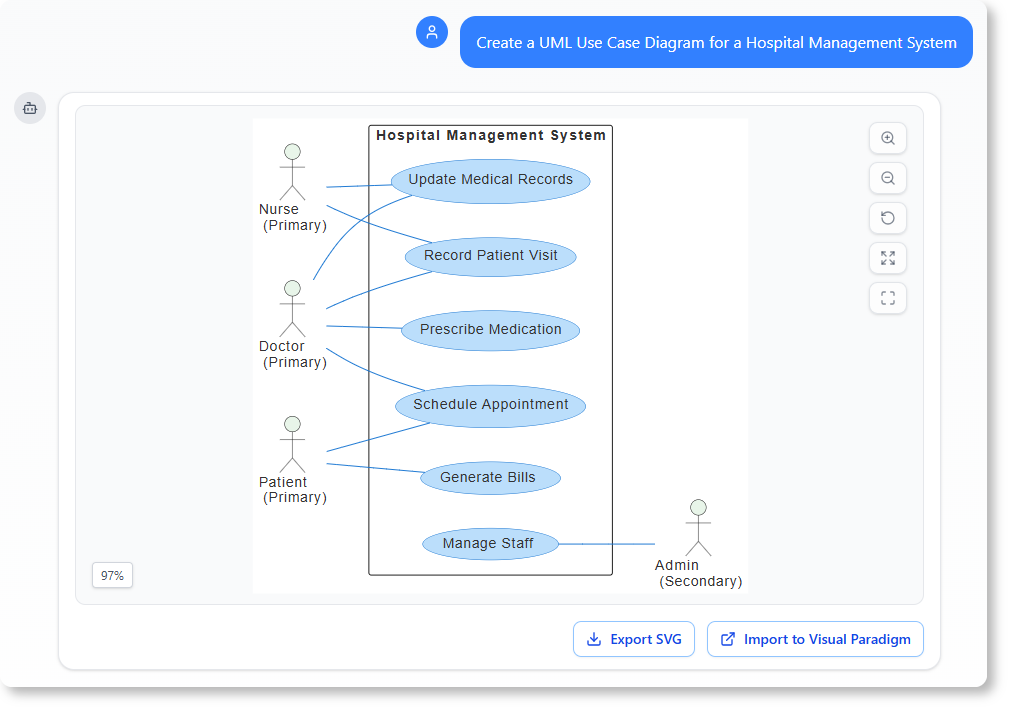Reset the diagram view rotation
The image size is (1012, 712).
887,218
